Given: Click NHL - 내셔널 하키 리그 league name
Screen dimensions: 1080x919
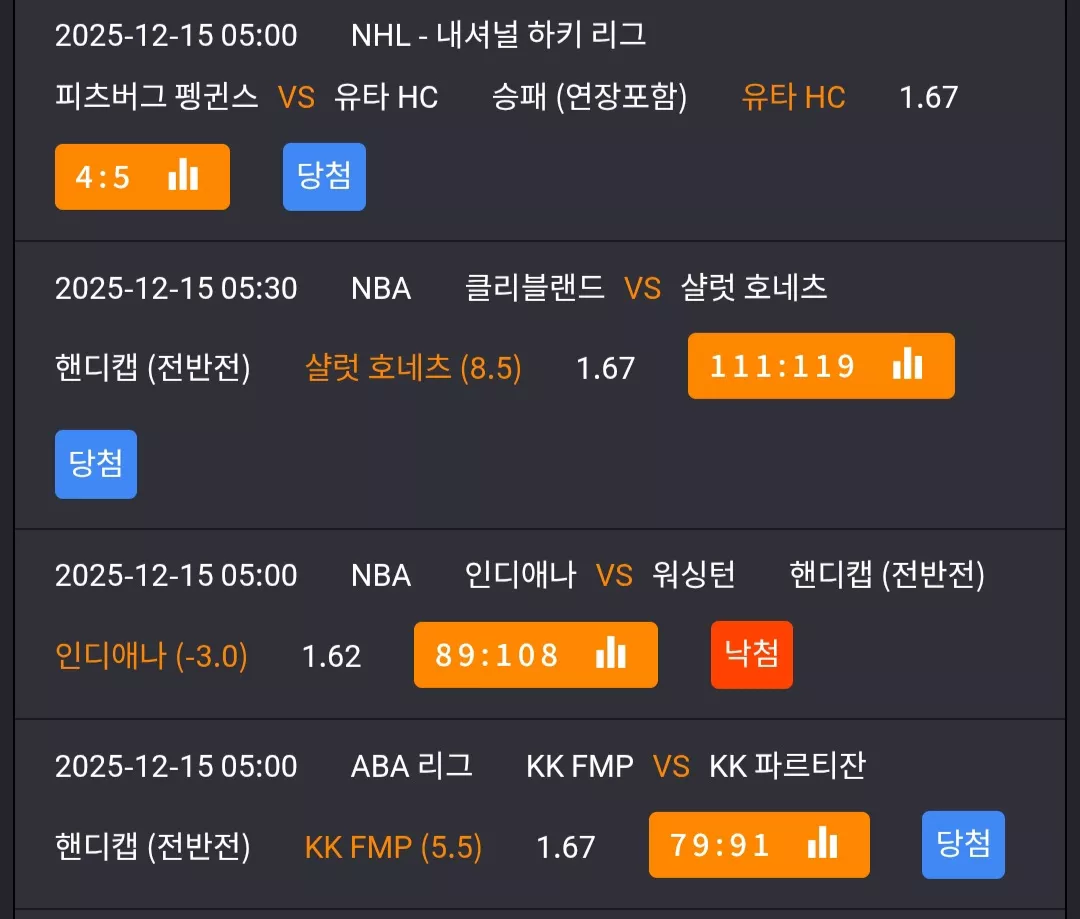Looking at the screenshot, I should click(499, 35).
